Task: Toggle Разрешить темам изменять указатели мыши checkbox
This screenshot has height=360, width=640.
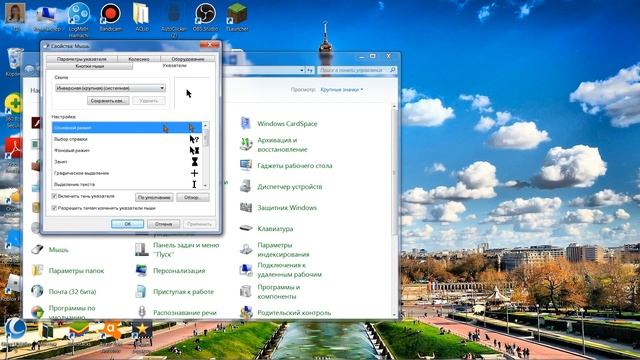Action: (54, 208)
